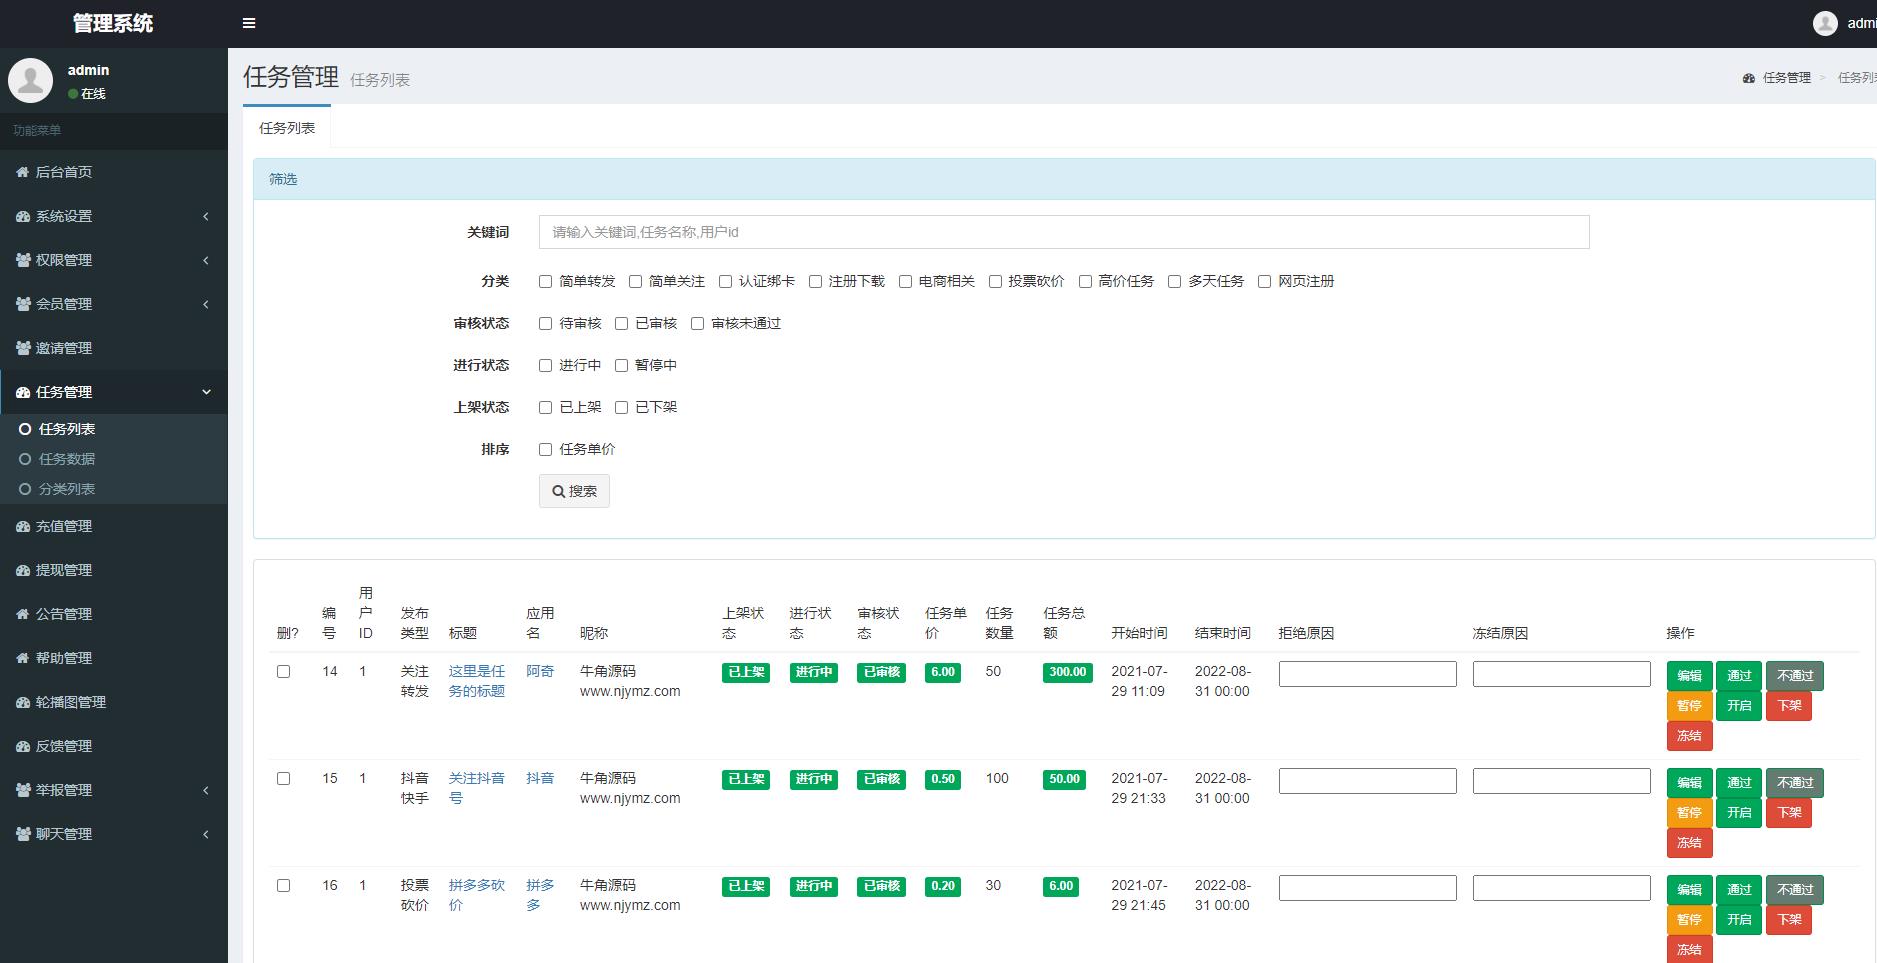Click the search magnifier 搜索 button

(574, 491)
